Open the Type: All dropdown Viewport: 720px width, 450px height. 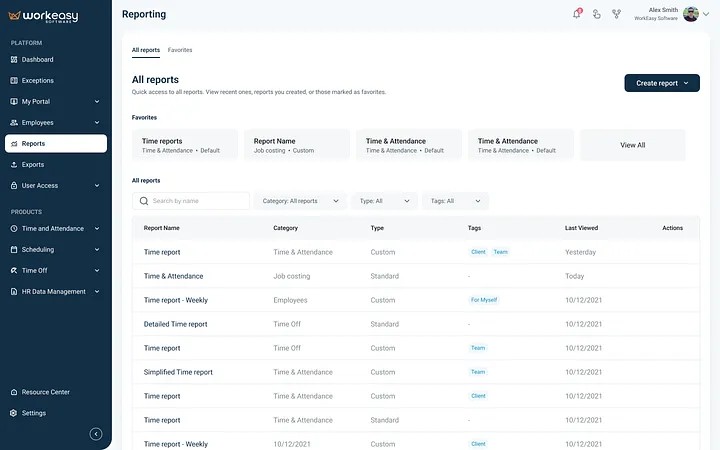point(384,201)
